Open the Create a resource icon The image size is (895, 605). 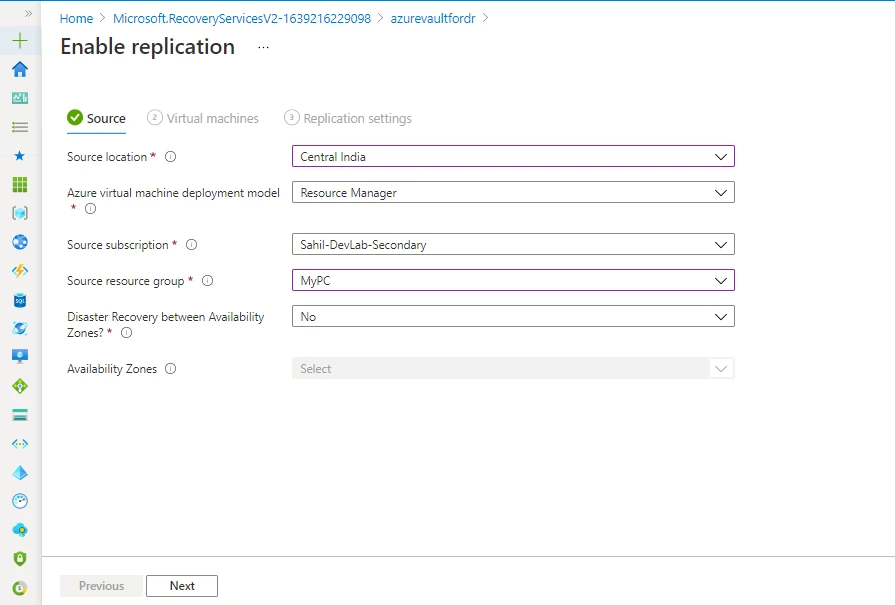19,41
